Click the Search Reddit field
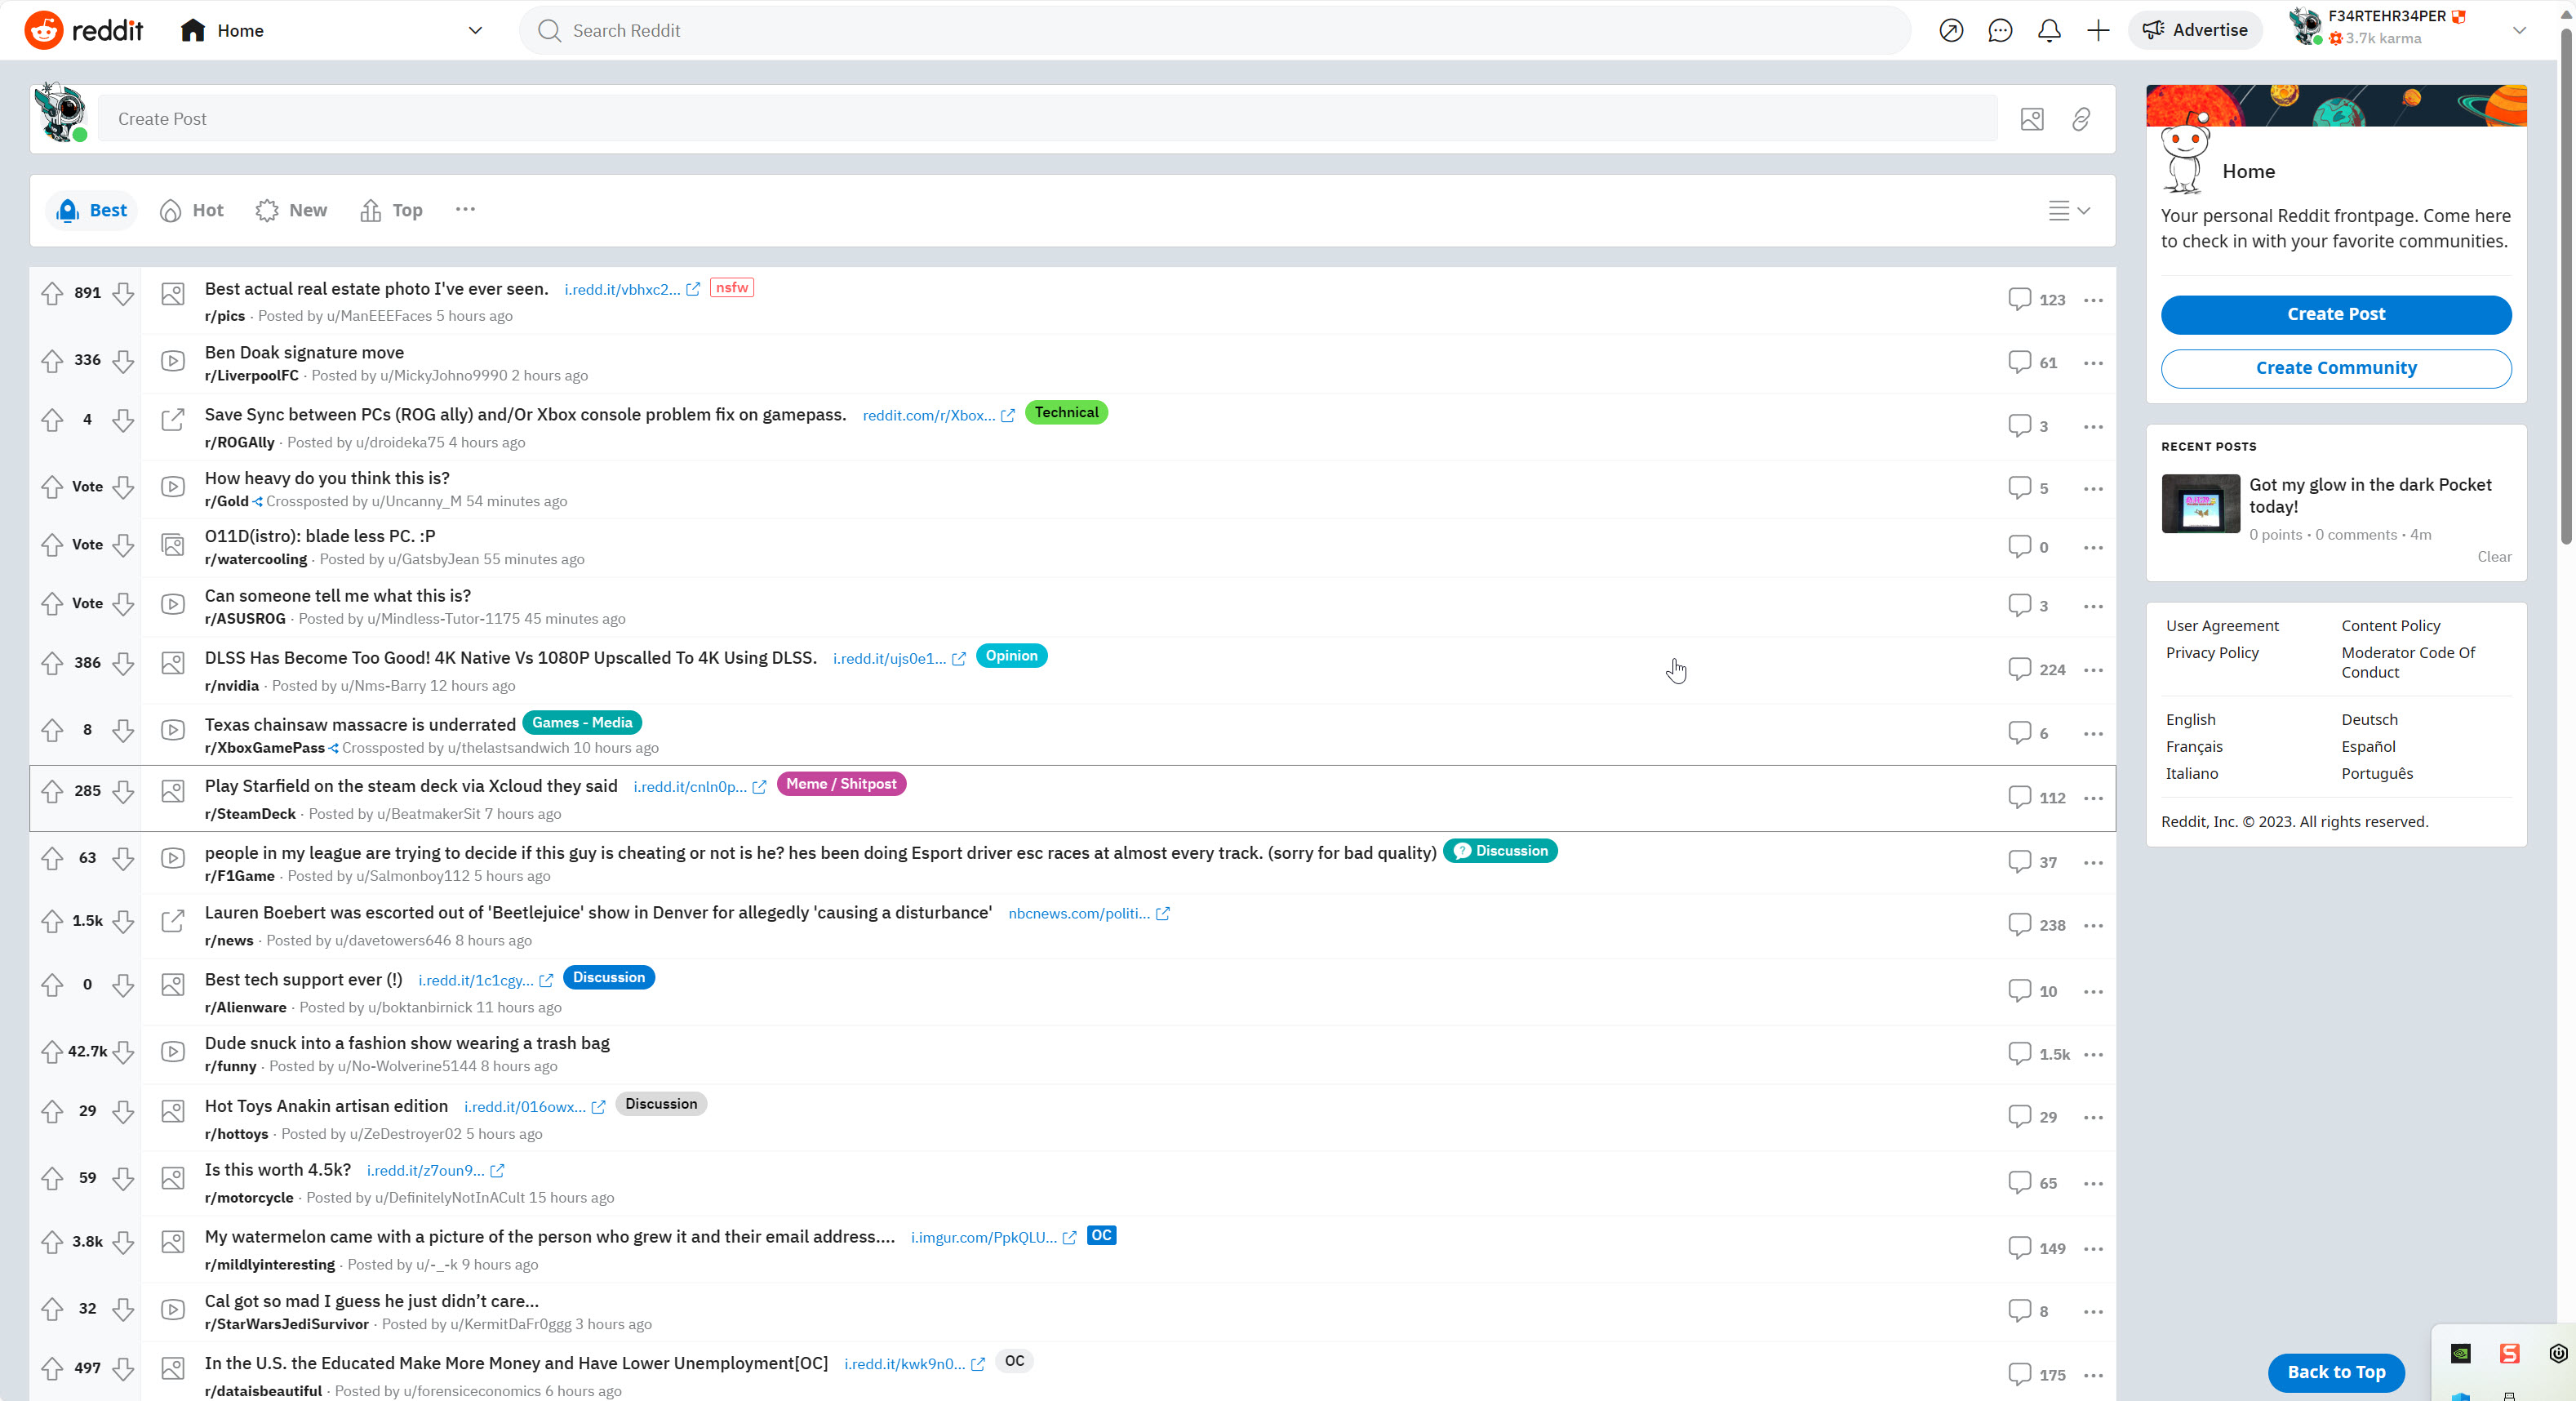 point(1214,30)
